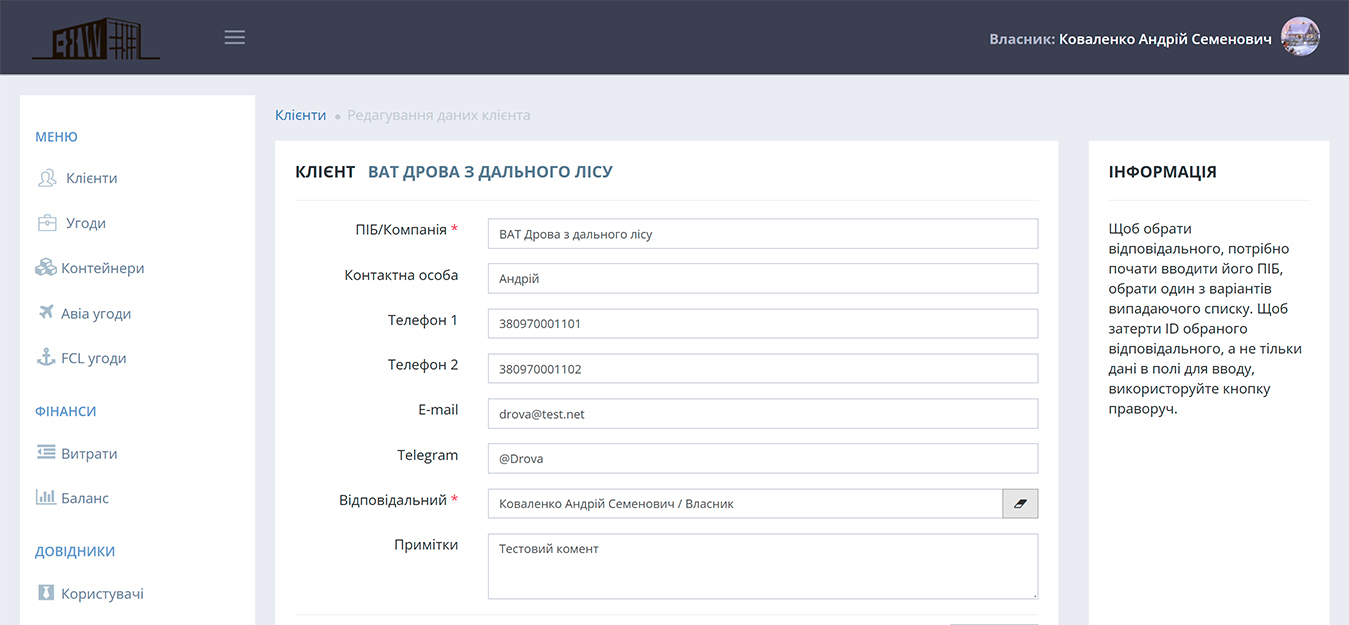This screenshot has width=1349, height=625.
Task: Open Баланс in the finance menu
Action: 87,498
